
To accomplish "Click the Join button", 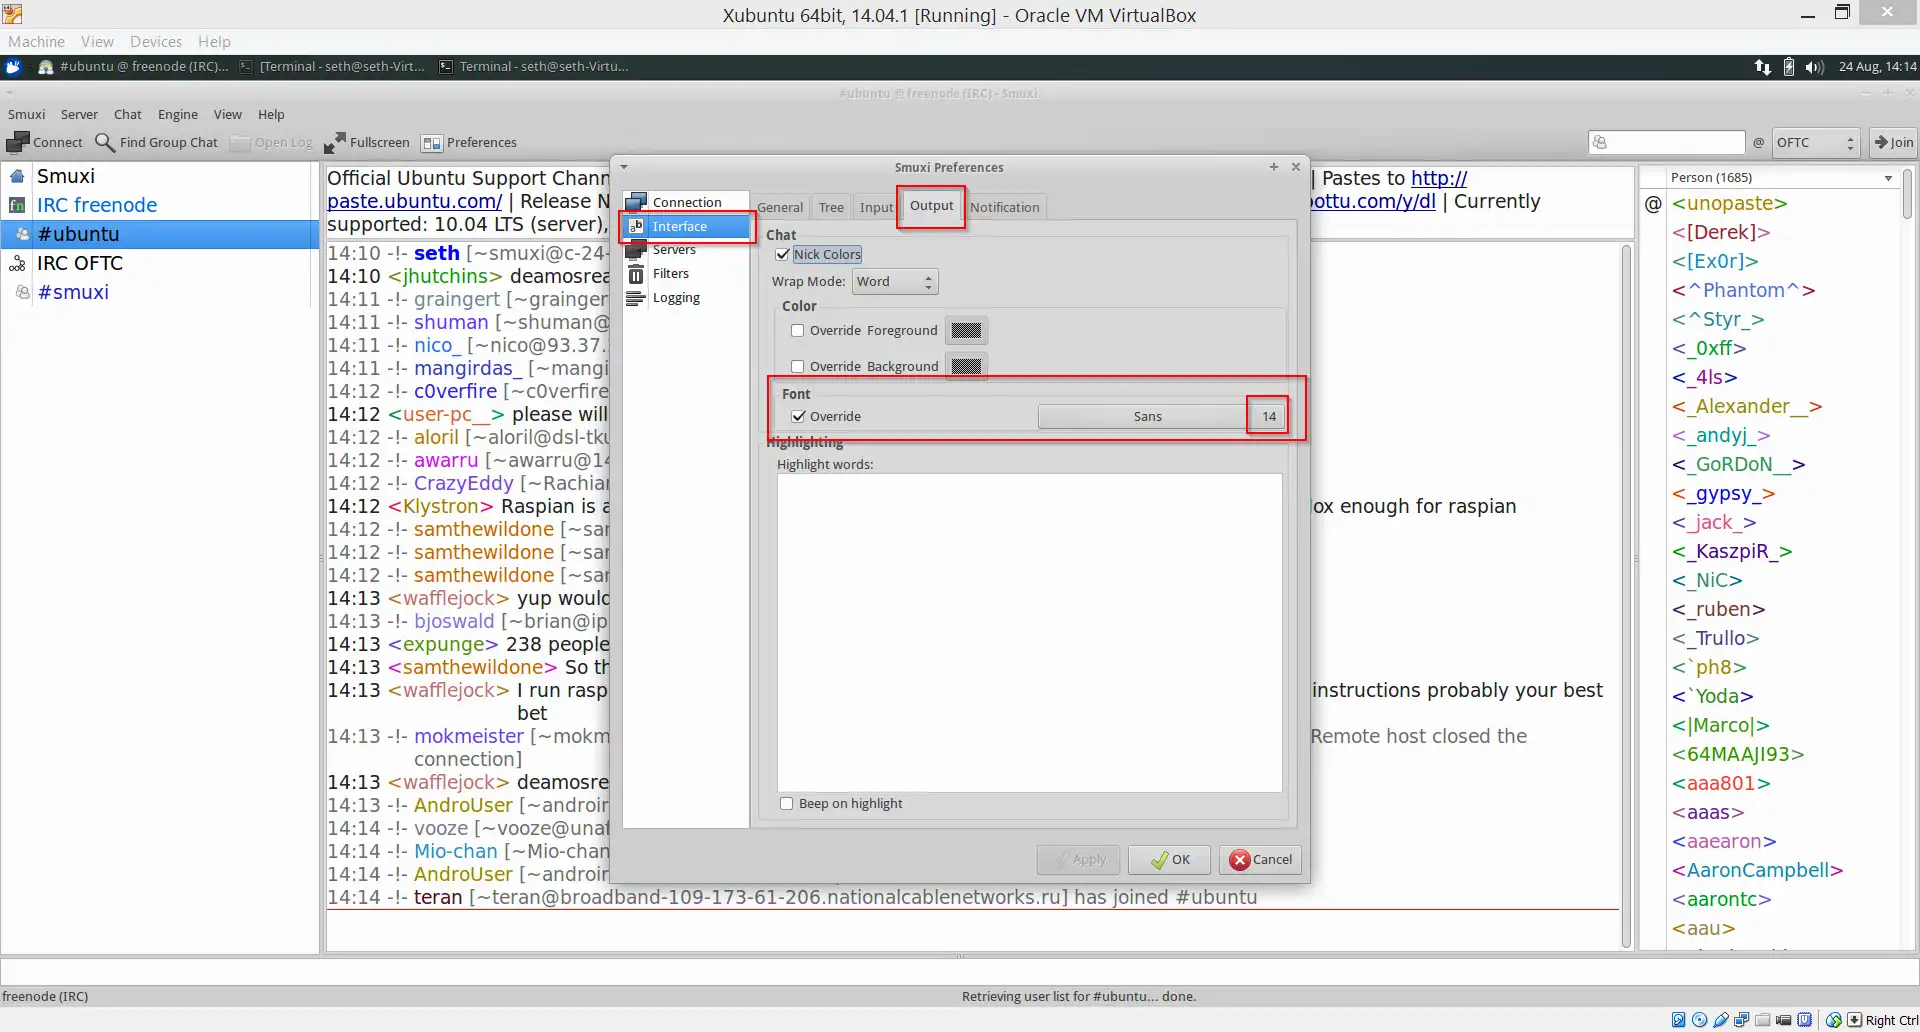I will (x=1893, y=143).
